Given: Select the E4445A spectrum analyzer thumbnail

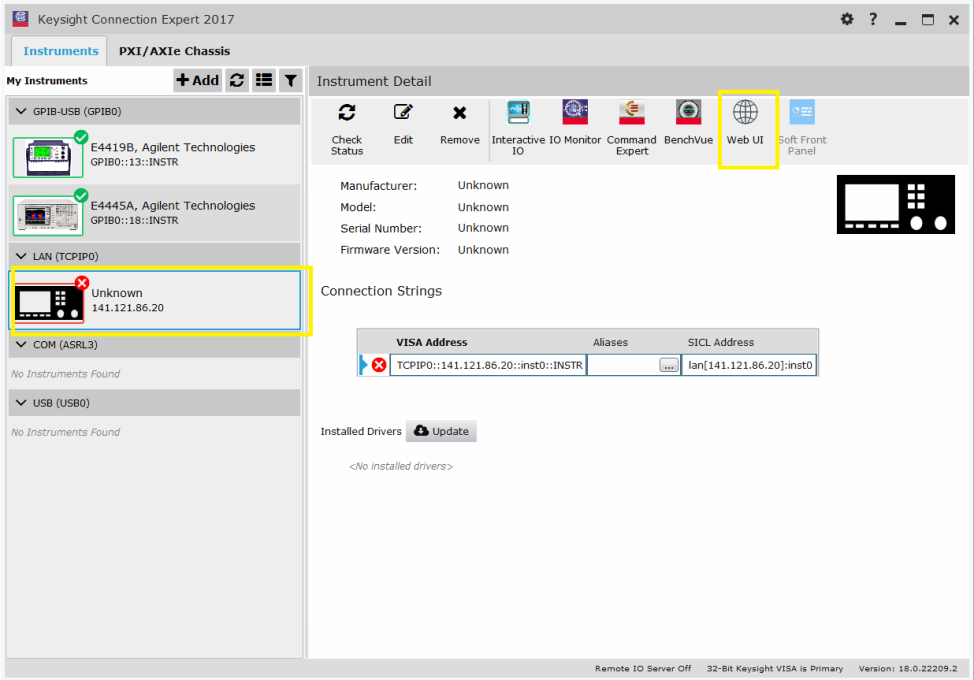Looking at the screenshot, I should tap(48, 215).
